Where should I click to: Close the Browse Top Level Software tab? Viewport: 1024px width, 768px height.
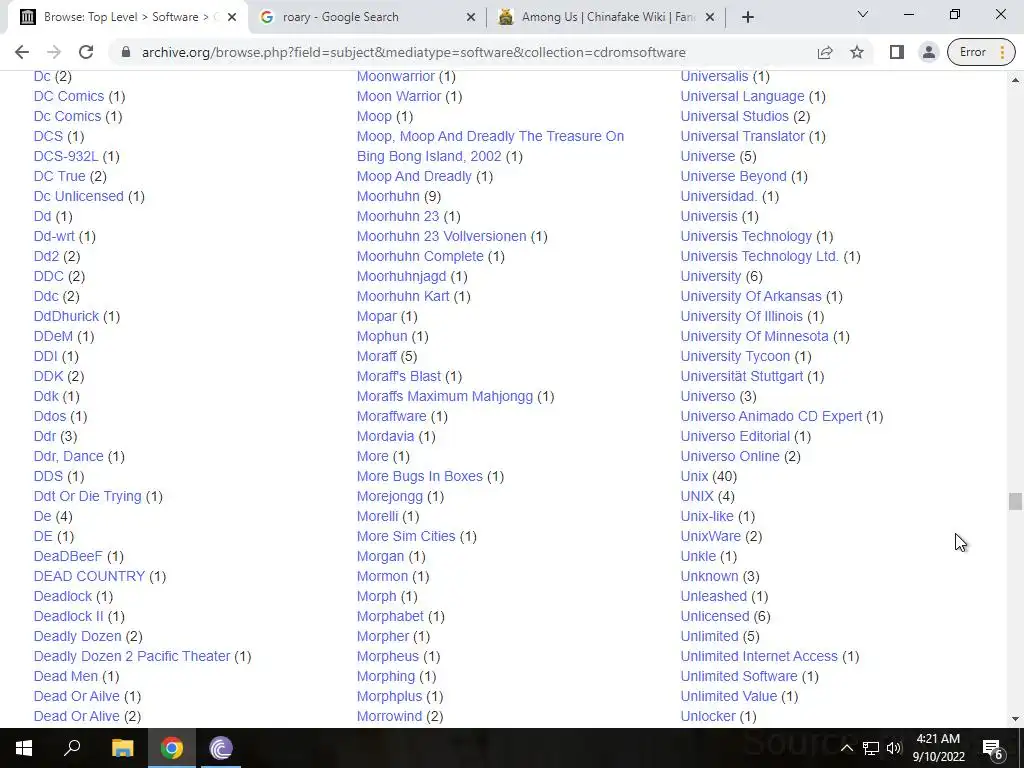(232, 18)
